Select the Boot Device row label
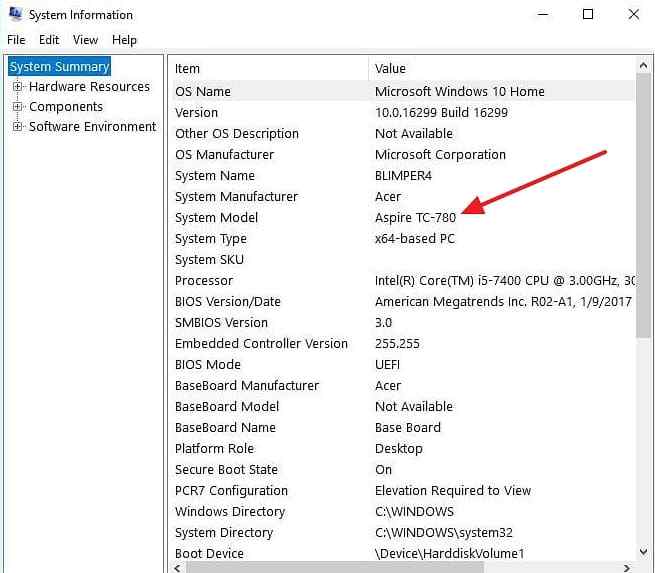The height and width of the screenshot is (573, 655). click(209, 554)
